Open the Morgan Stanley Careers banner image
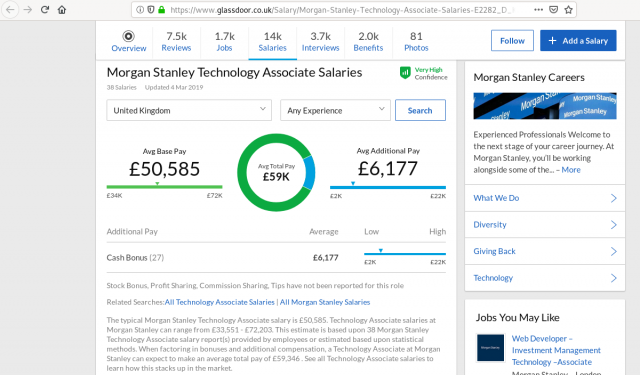This screenshot has height=375, width=640. click(x=545, y=106)
